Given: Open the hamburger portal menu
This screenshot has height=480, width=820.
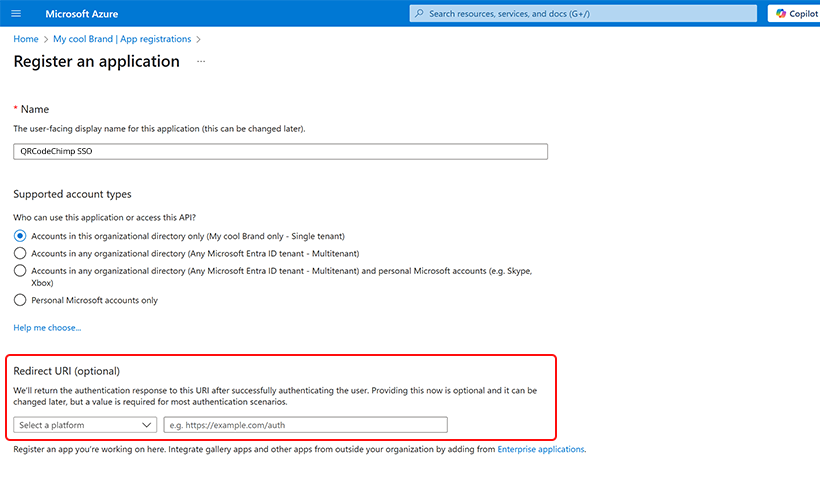Looking at the screenshot, I should (x=16, y=14).
